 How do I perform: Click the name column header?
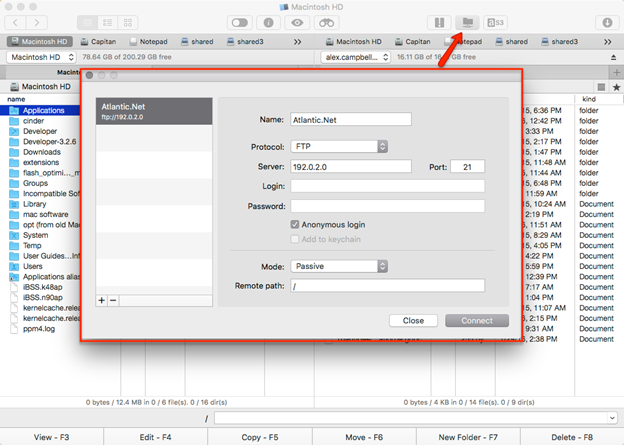[16, 99]
